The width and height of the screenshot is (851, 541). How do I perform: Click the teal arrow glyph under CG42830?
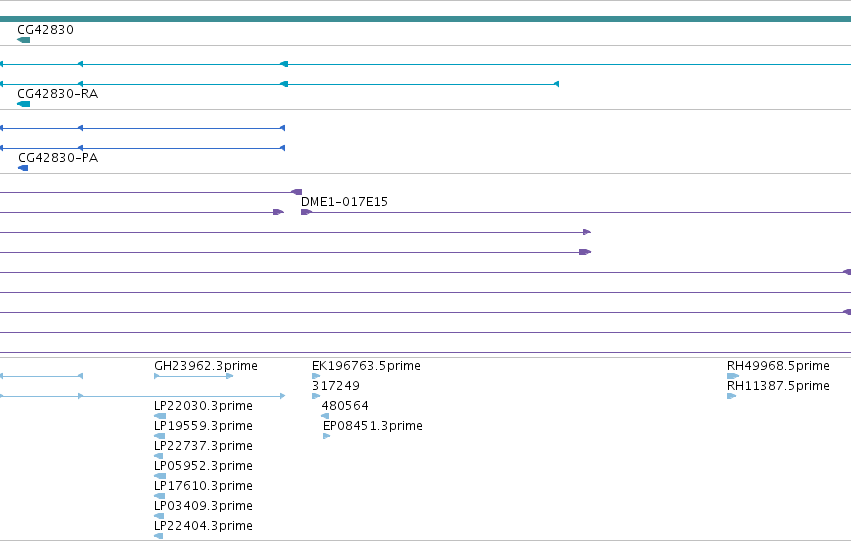(x=23, y=40)
